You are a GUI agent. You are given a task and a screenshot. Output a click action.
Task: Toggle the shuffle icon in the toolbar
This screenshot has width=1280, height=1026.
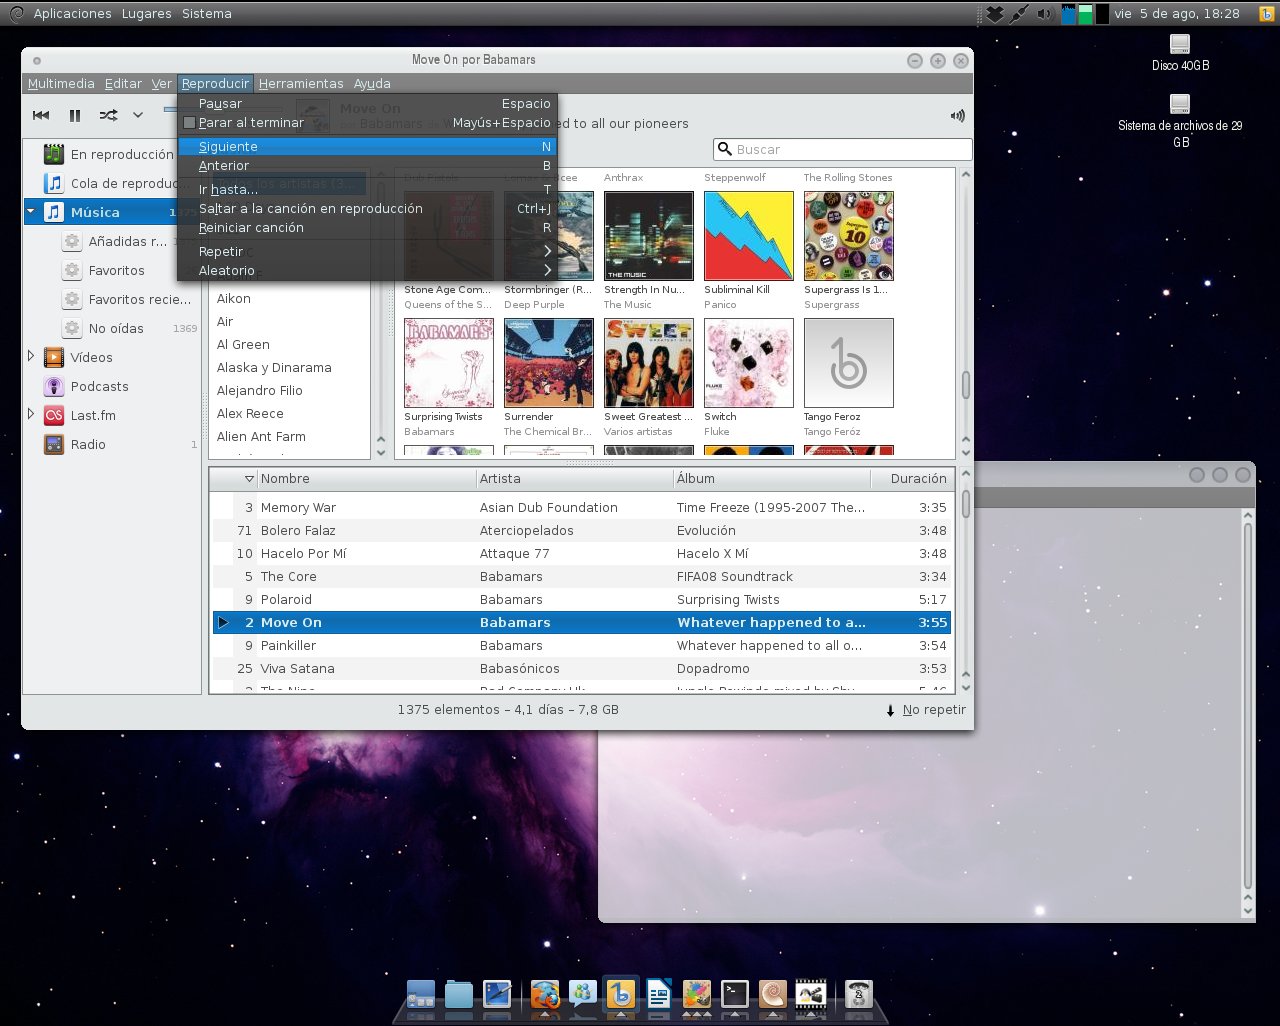tap(108, 115)
